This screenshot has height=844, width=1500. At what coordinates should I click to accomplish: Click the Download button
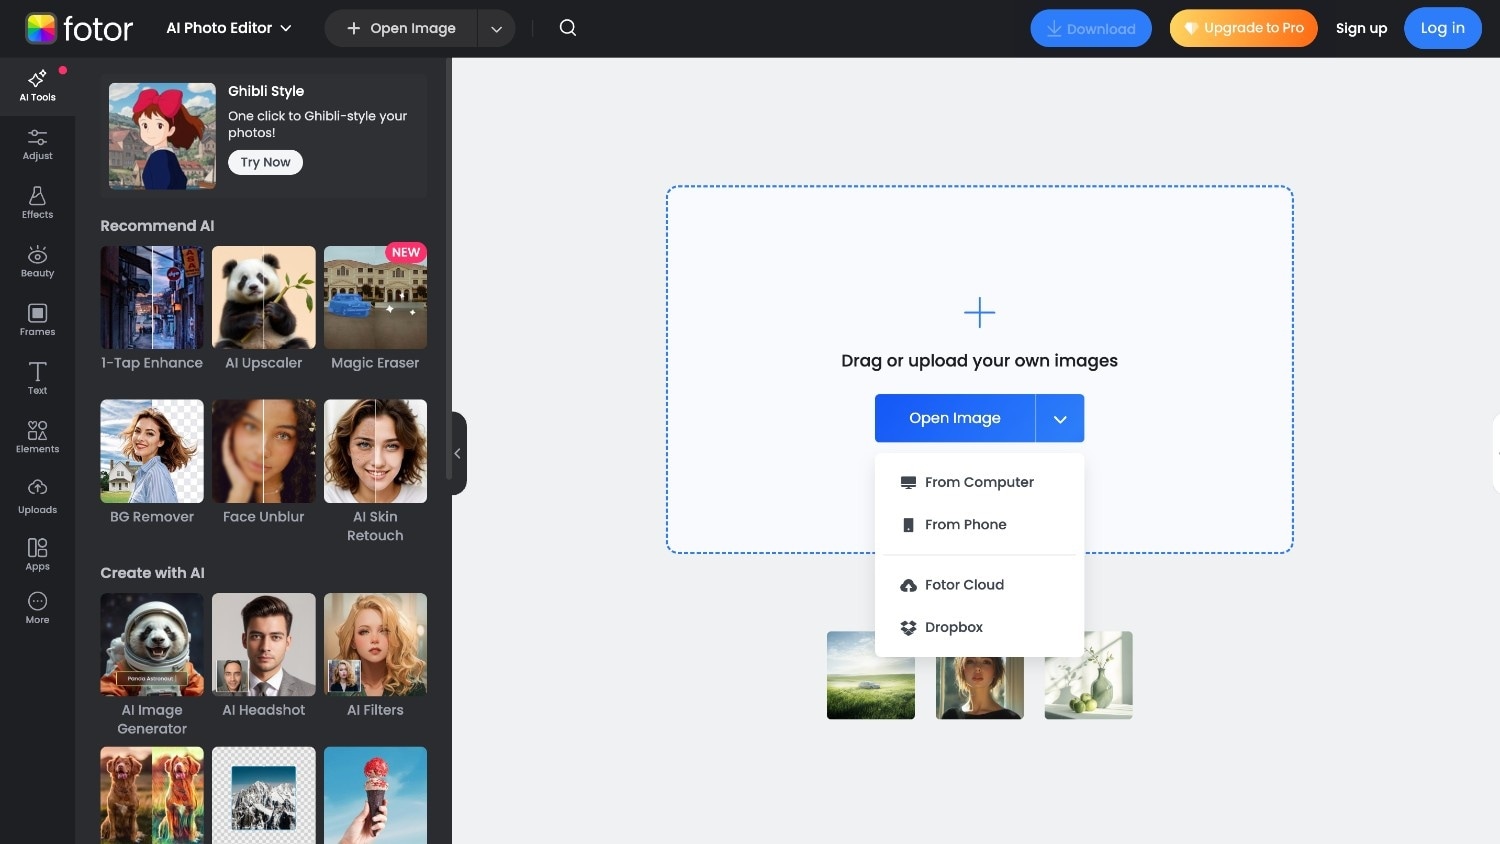[x=1091, y=29]
